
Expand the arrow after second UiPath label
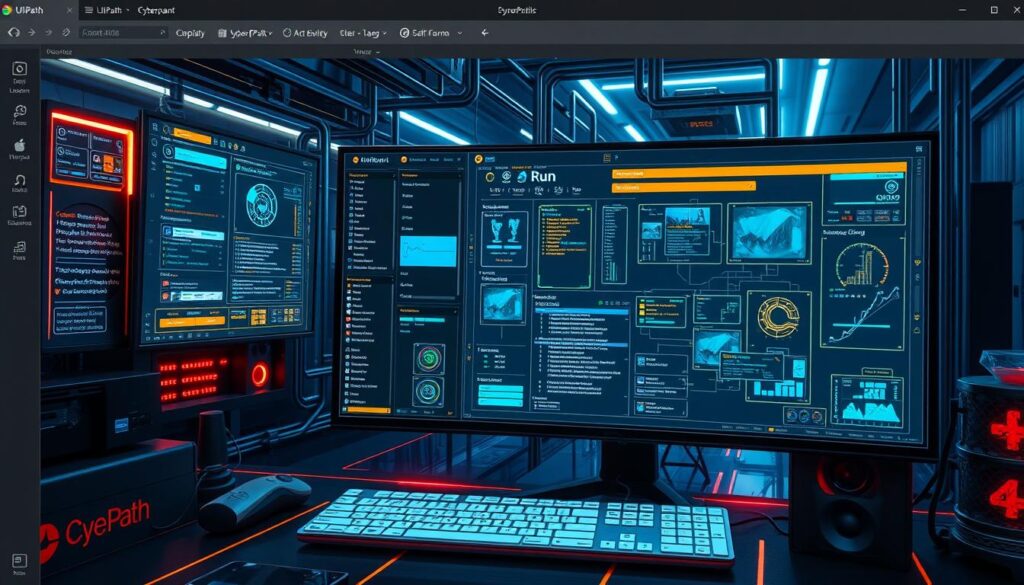tap(127, 10)
